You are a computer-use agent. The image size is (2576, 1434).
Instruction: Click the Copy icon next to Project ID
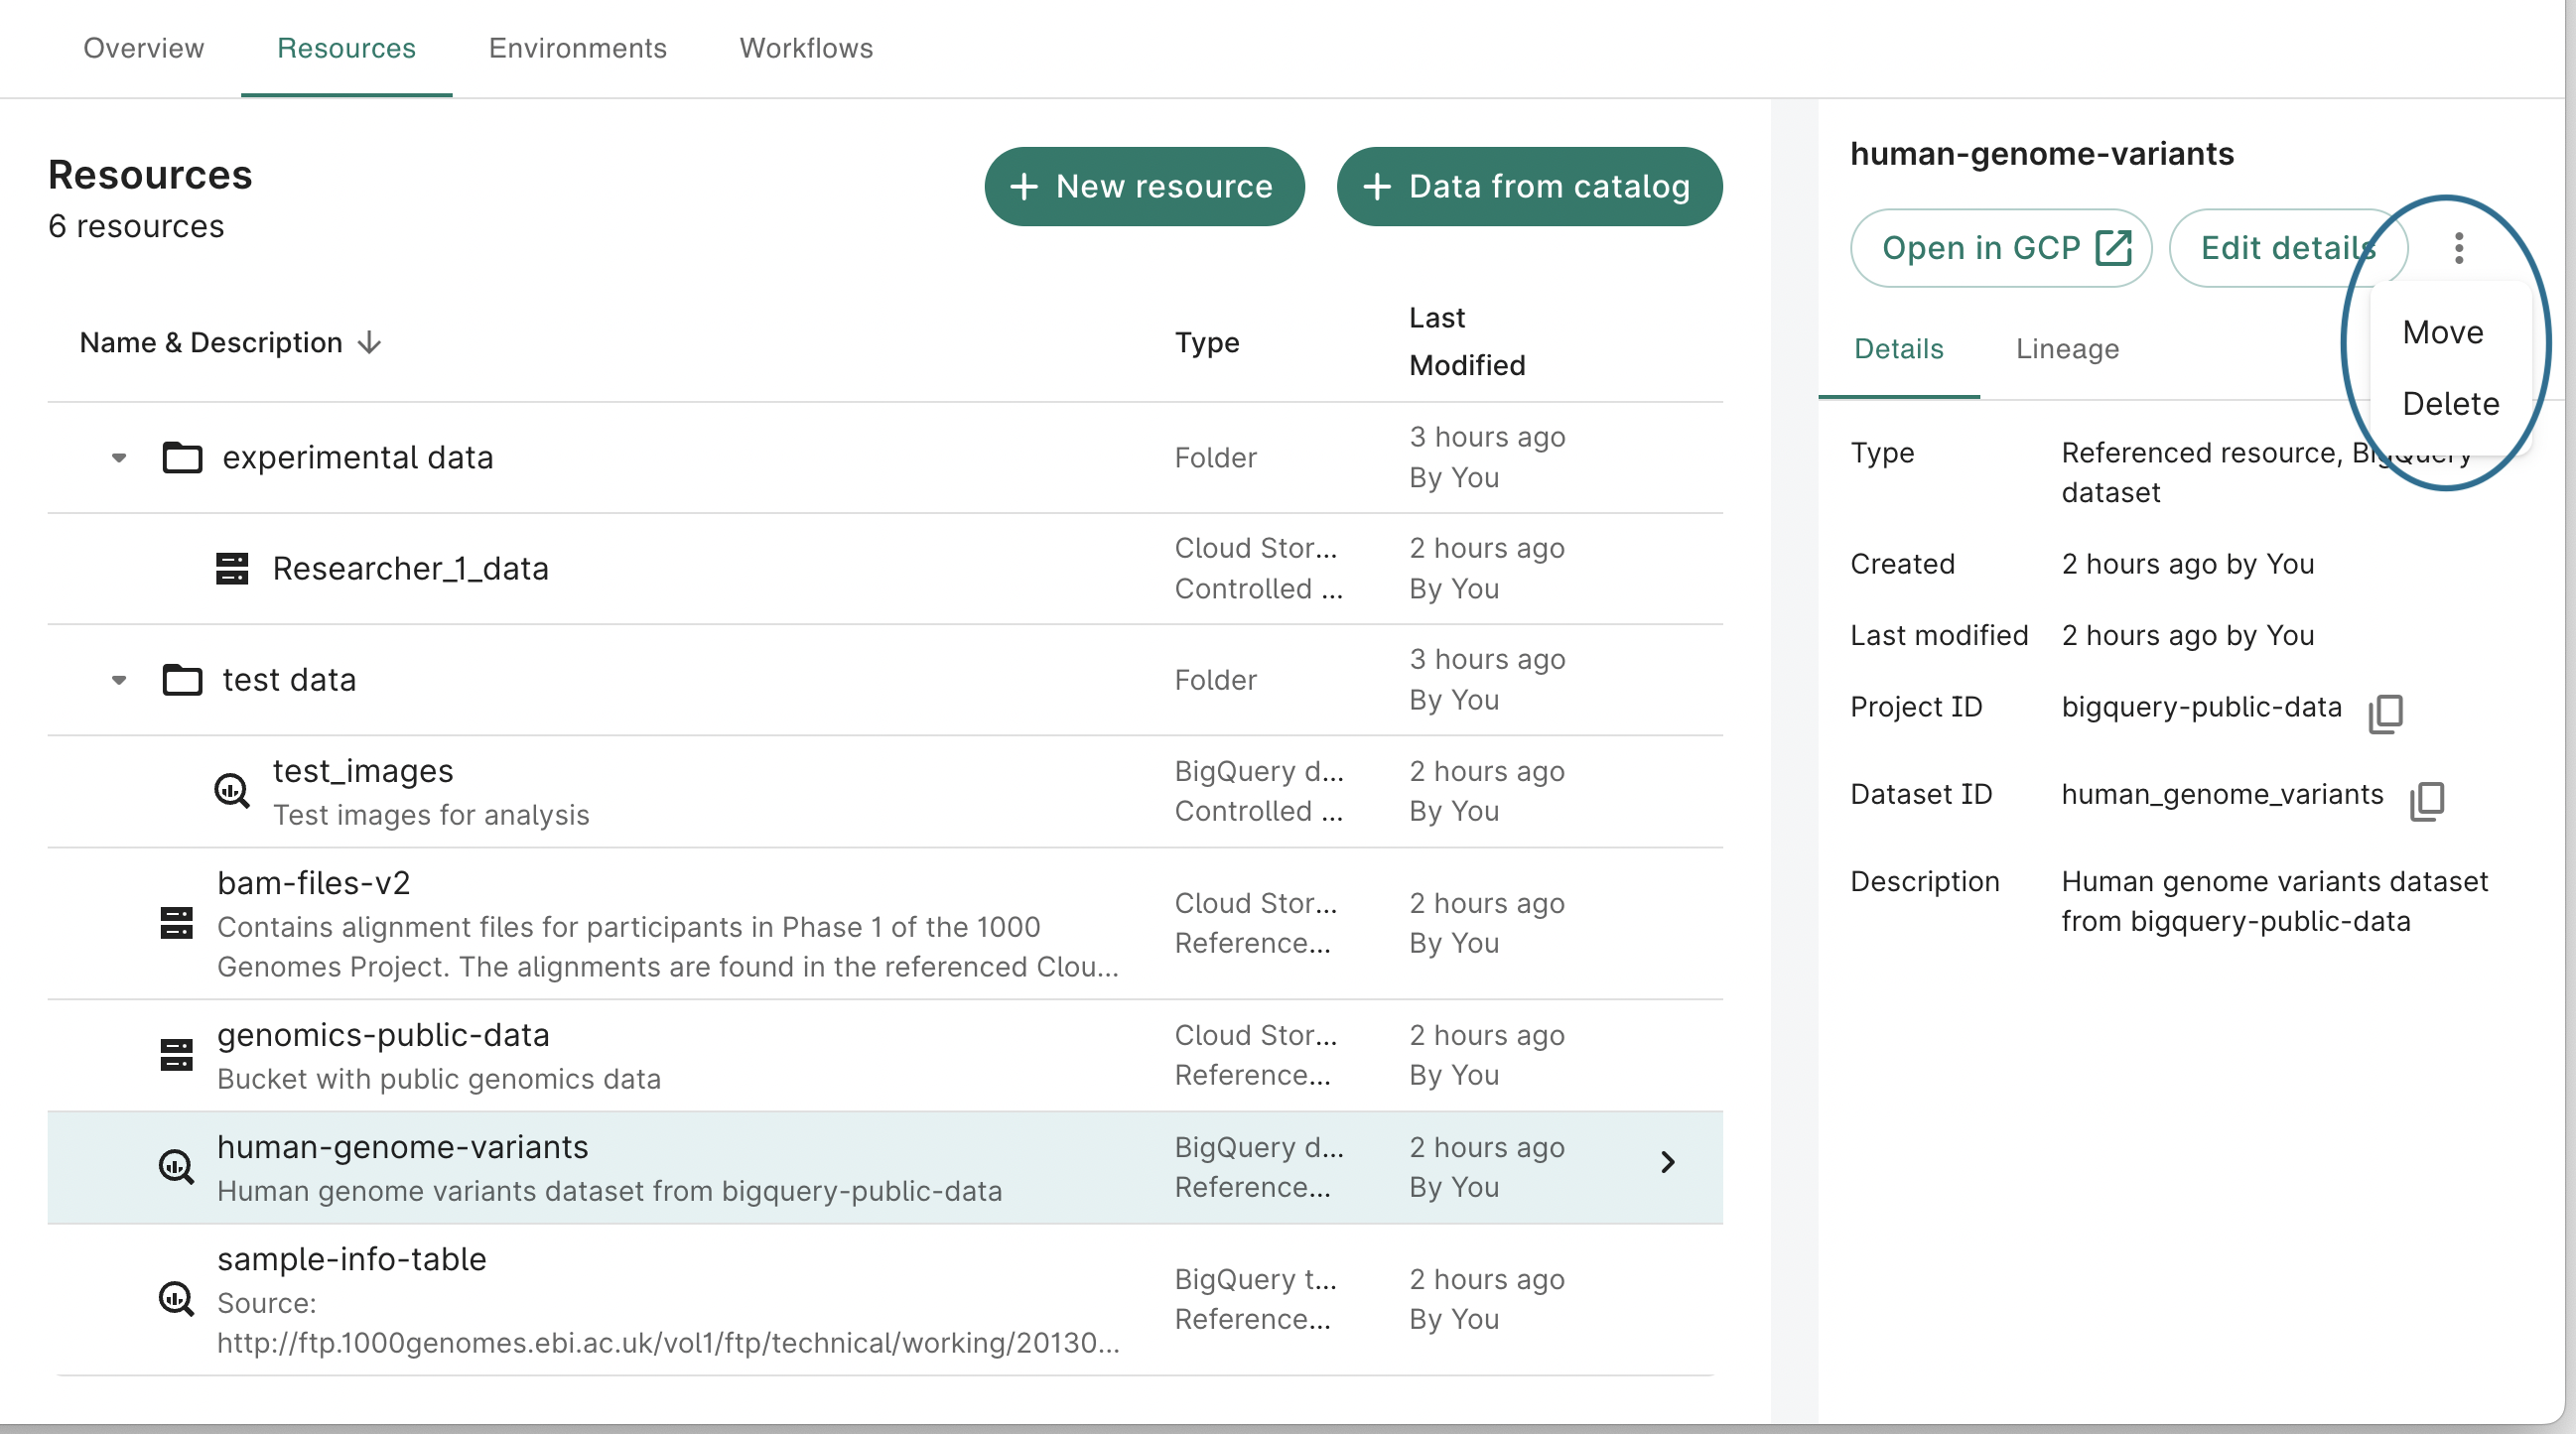(x=2383, y=709)
